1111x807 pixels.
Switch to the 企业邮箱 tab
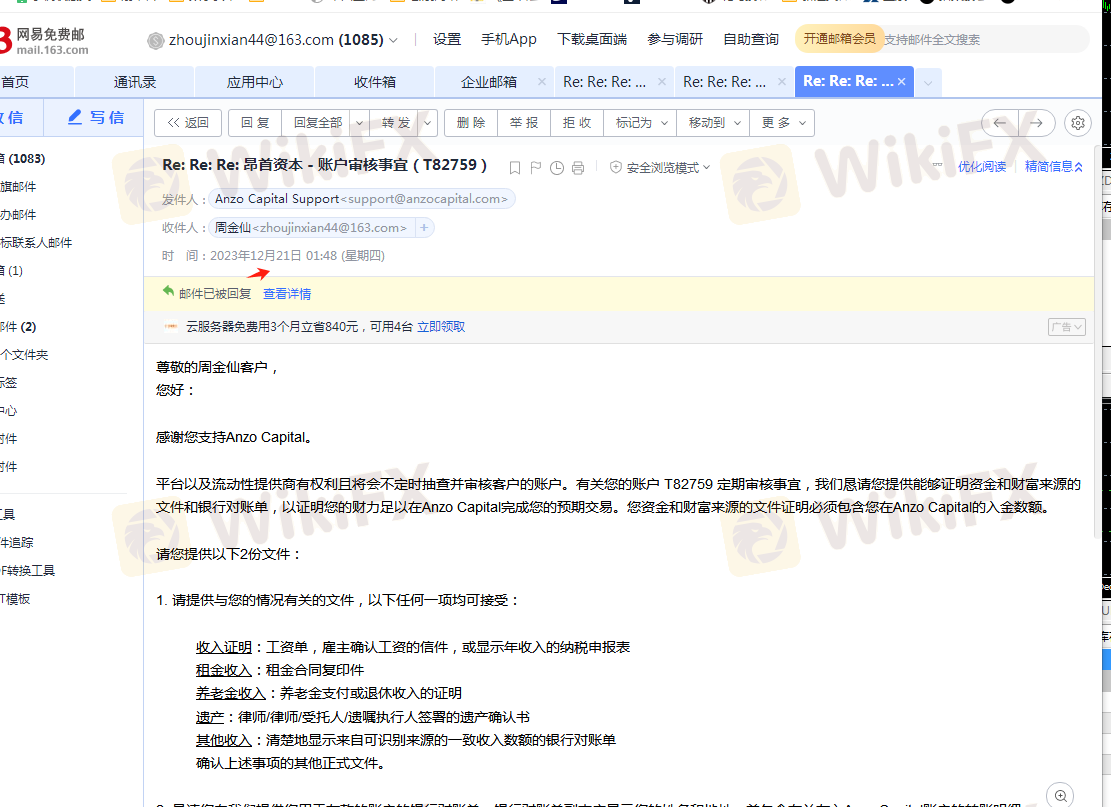(488, 82)
